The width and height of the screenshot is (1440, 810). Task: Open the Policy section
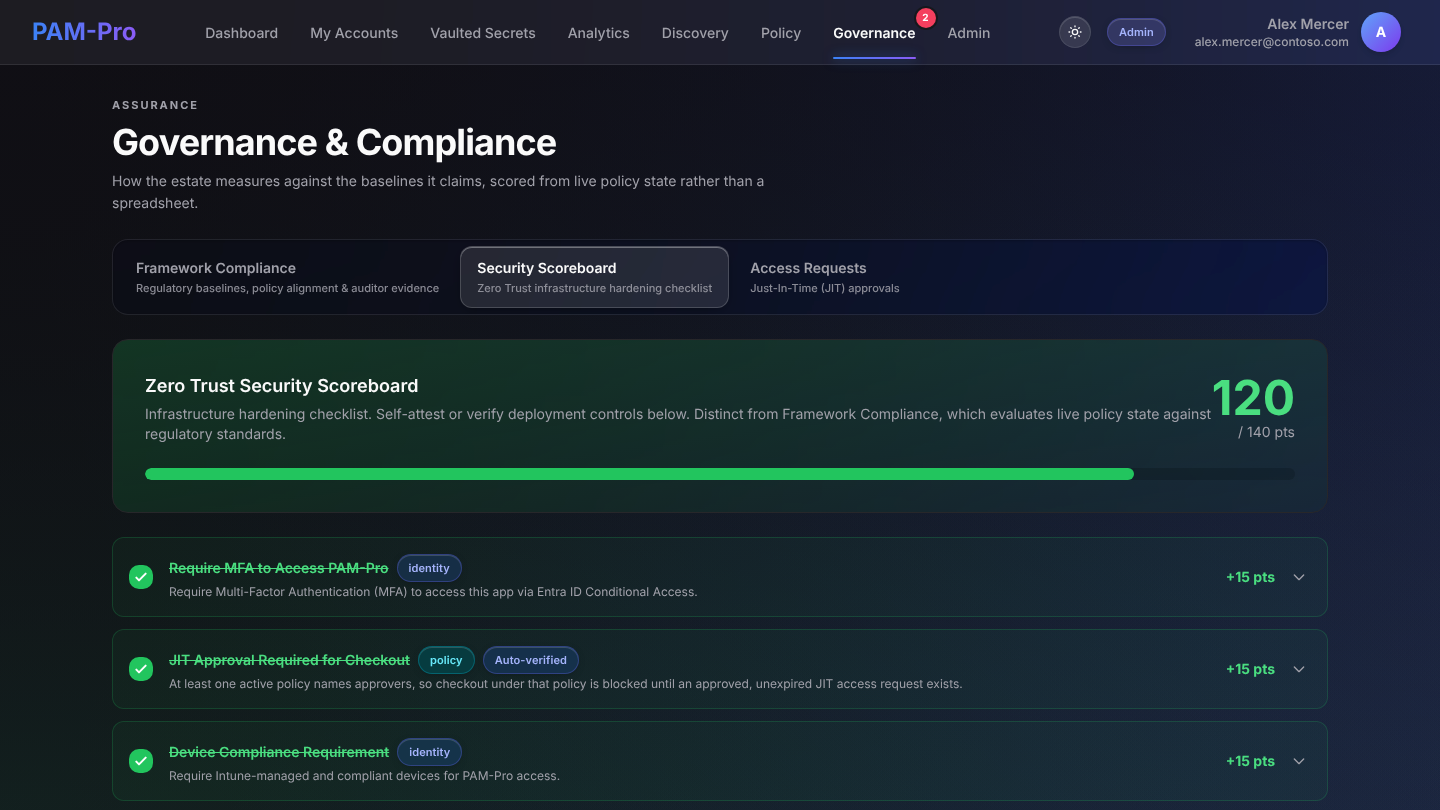click(x=781, y=33)
